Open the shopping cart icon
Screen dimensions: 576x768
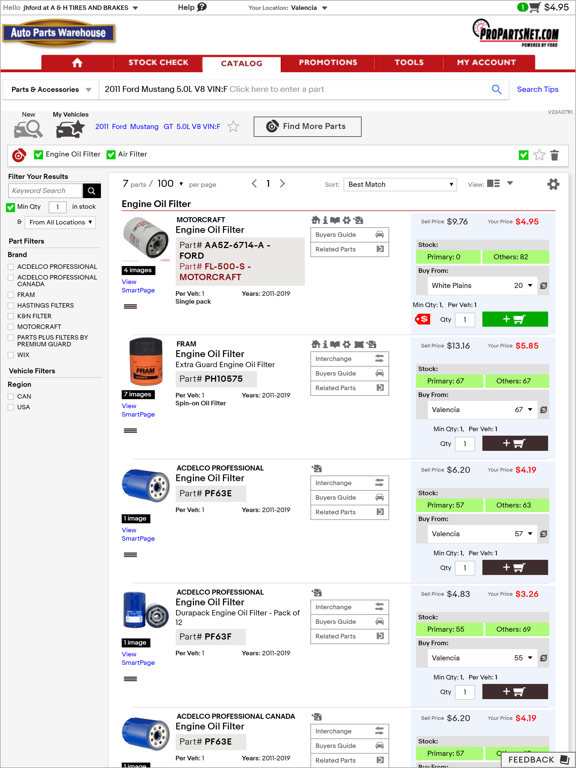535,7
